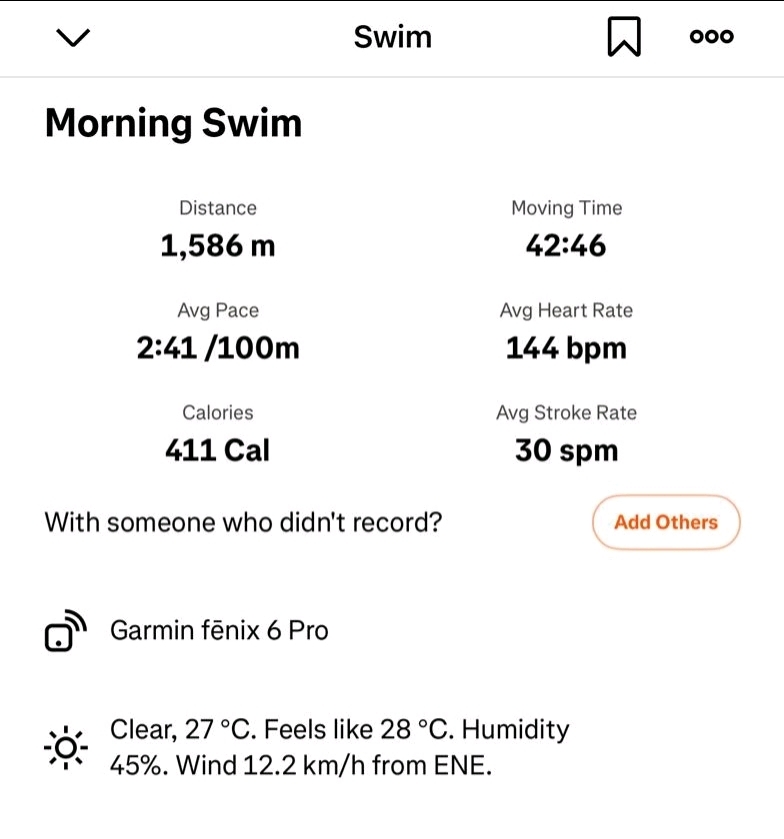
Task: Tap the Avg Stroke Rate 30 spm stat
Action: 566,450
